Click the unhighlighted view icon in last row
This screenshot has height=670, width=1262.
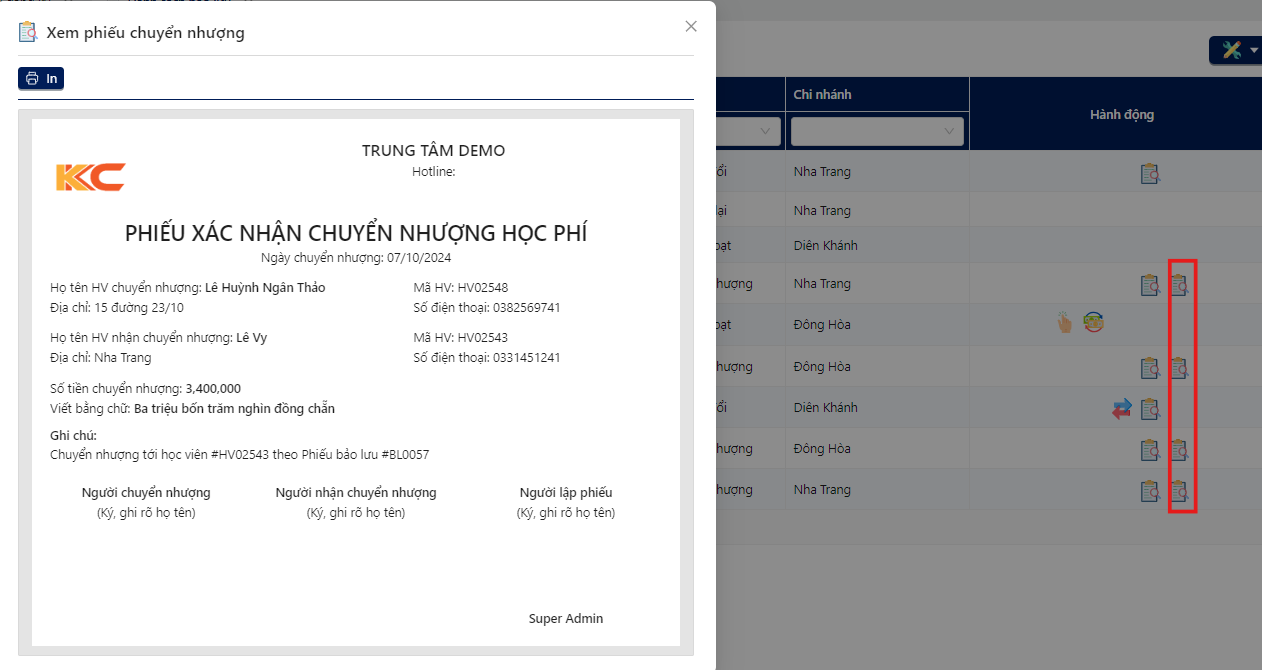click(x=1150, y=491)
